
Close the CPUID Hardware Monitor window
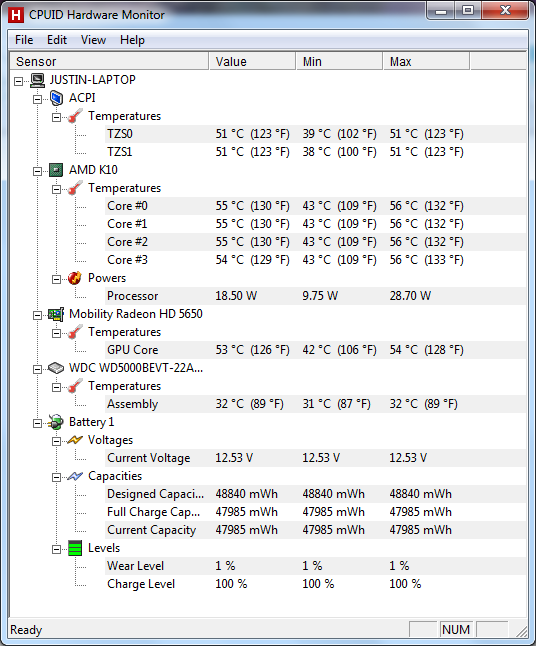pos(505,11)
